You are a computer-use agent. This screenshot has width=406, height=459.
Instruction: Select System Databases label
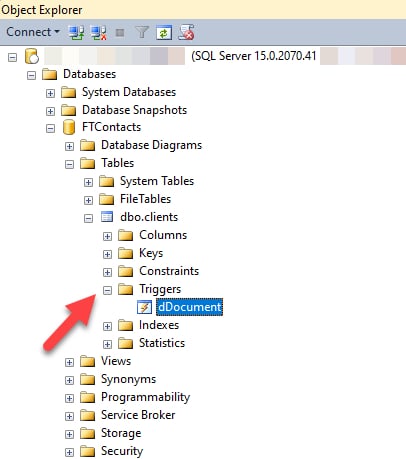[129, 92]
